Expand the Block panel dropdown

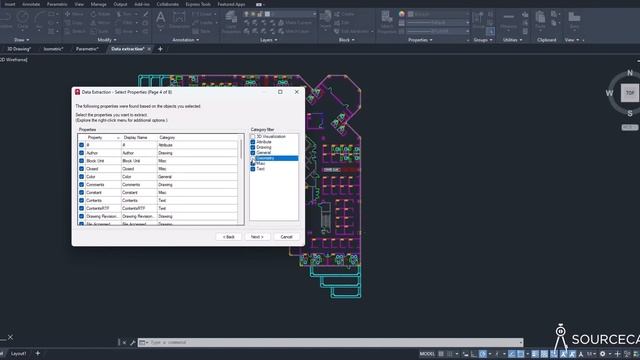tap(347, 40)
